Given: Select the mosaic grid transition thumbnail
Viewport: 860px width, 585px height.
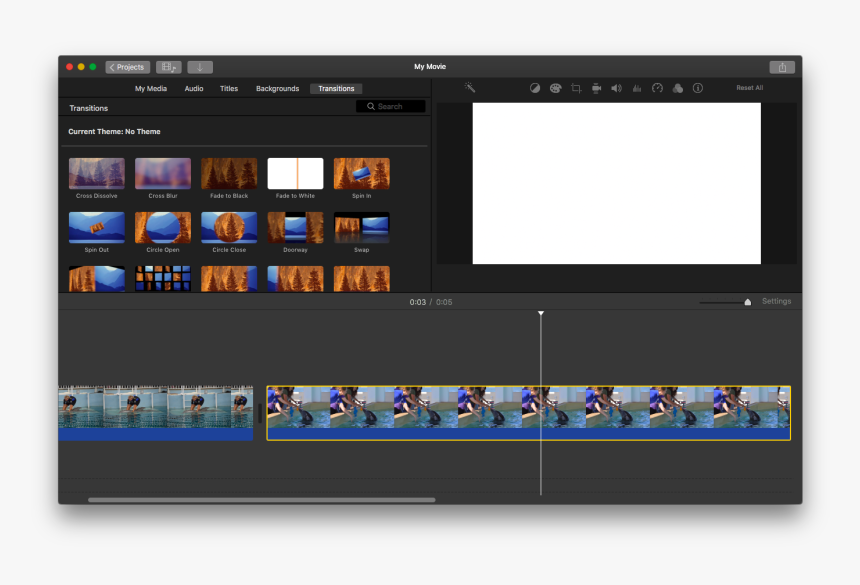Looking at the screenshot, I should (163, 279).
